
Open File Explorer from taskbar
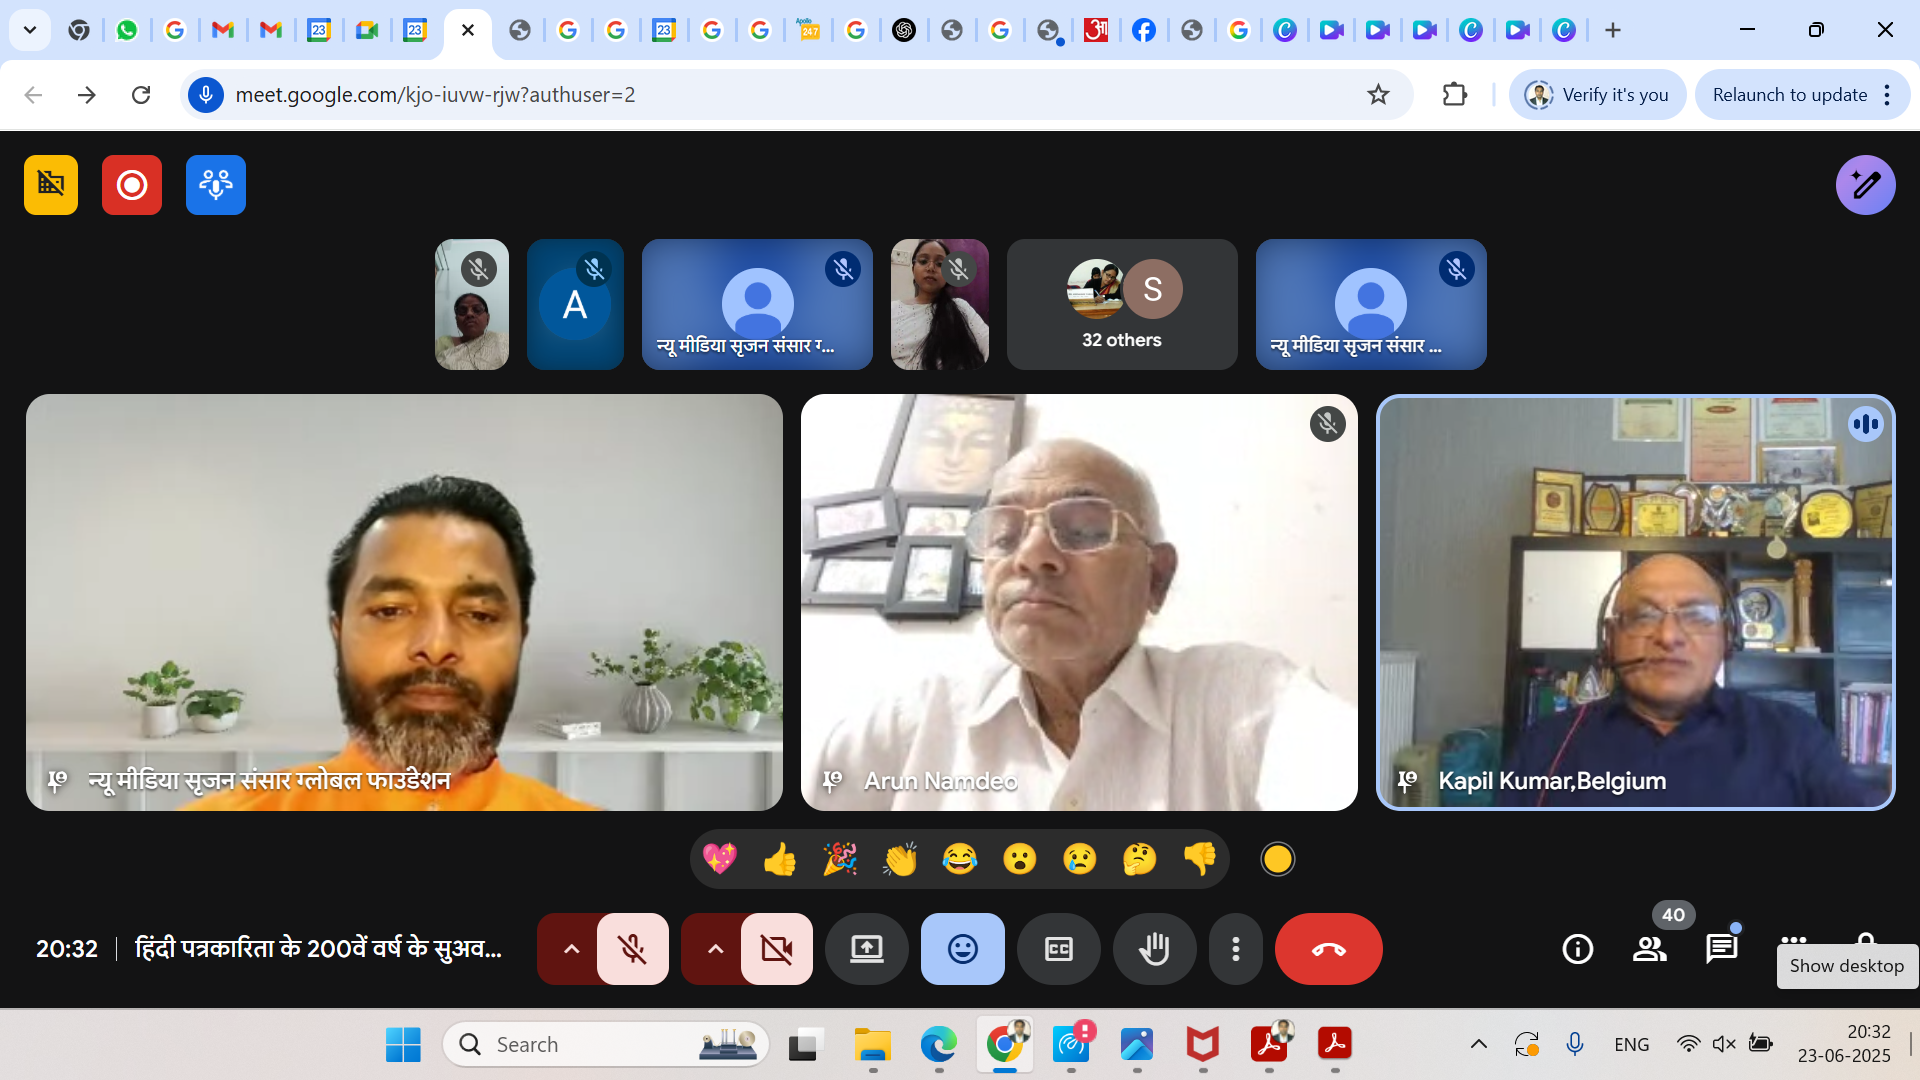tap(873, 1045)
